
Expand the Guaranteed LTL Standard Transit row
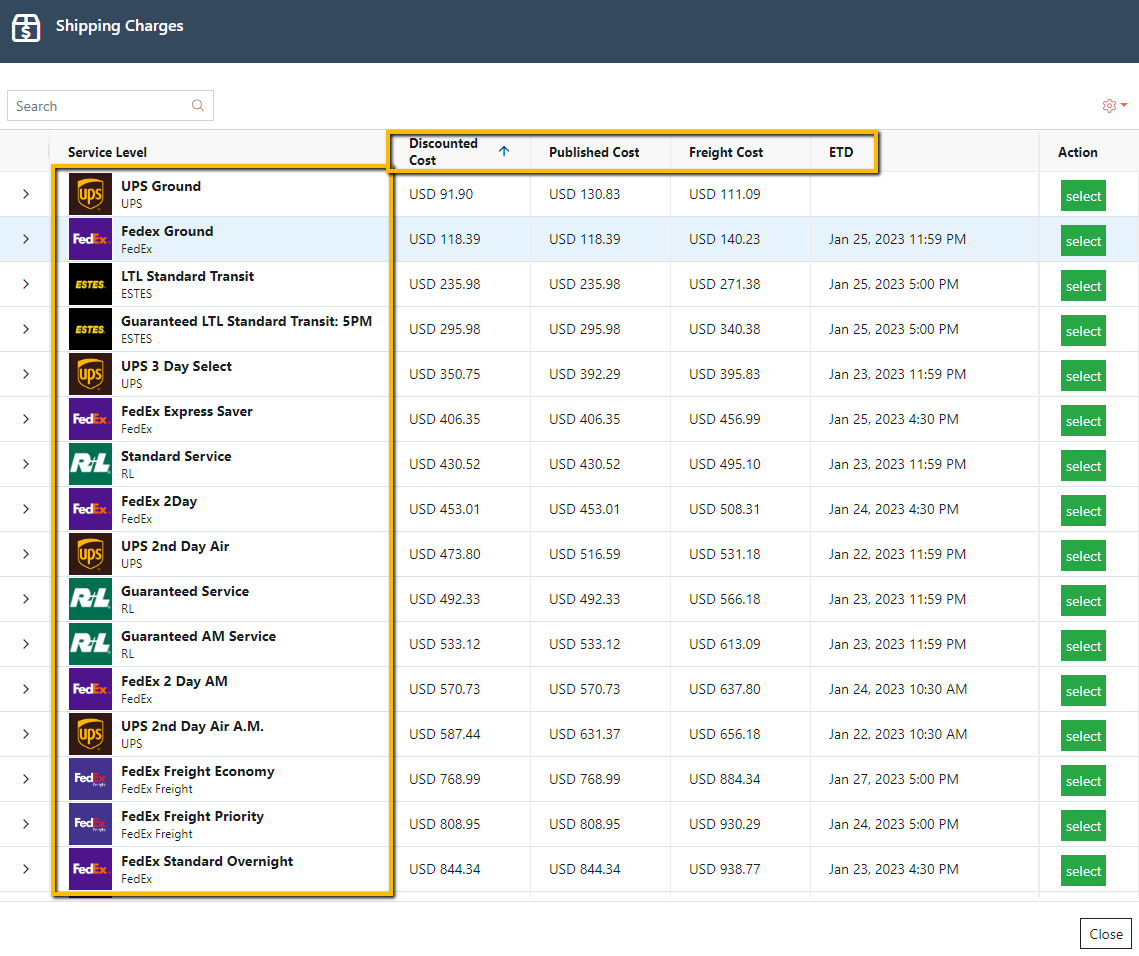25,329
